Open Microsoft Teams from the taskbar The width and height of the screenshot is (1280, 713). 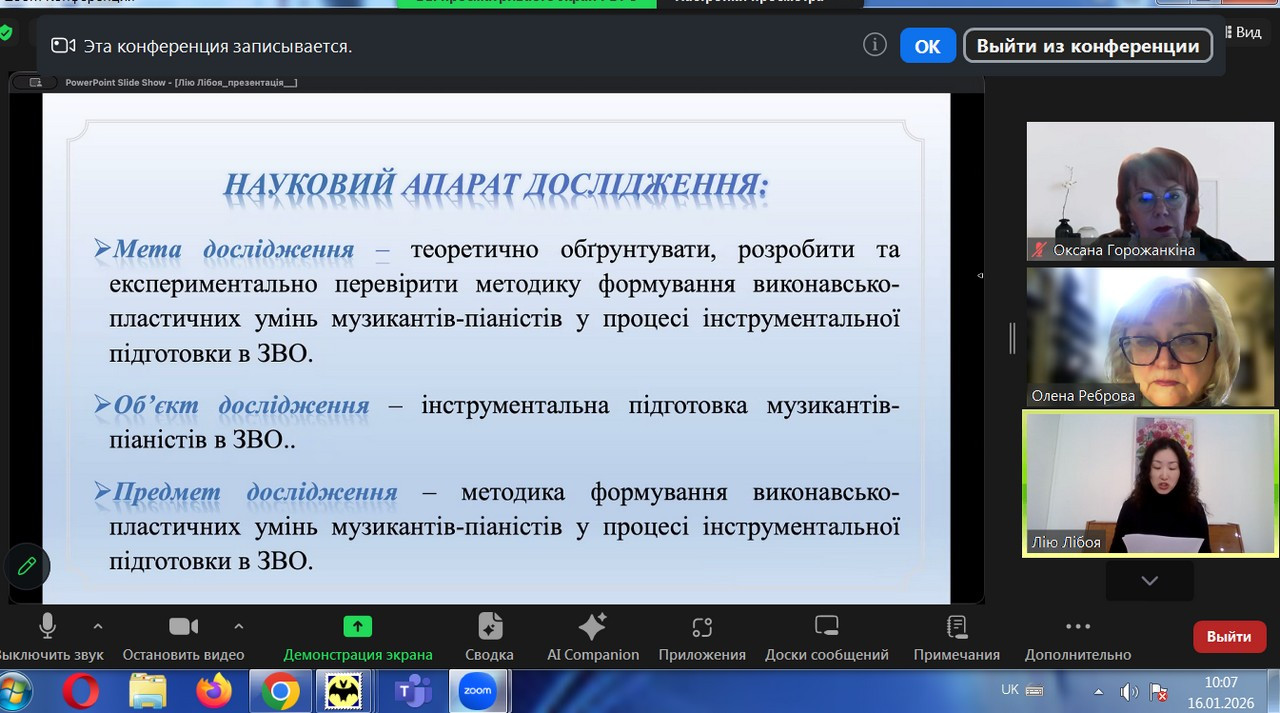tap(412, 691)
